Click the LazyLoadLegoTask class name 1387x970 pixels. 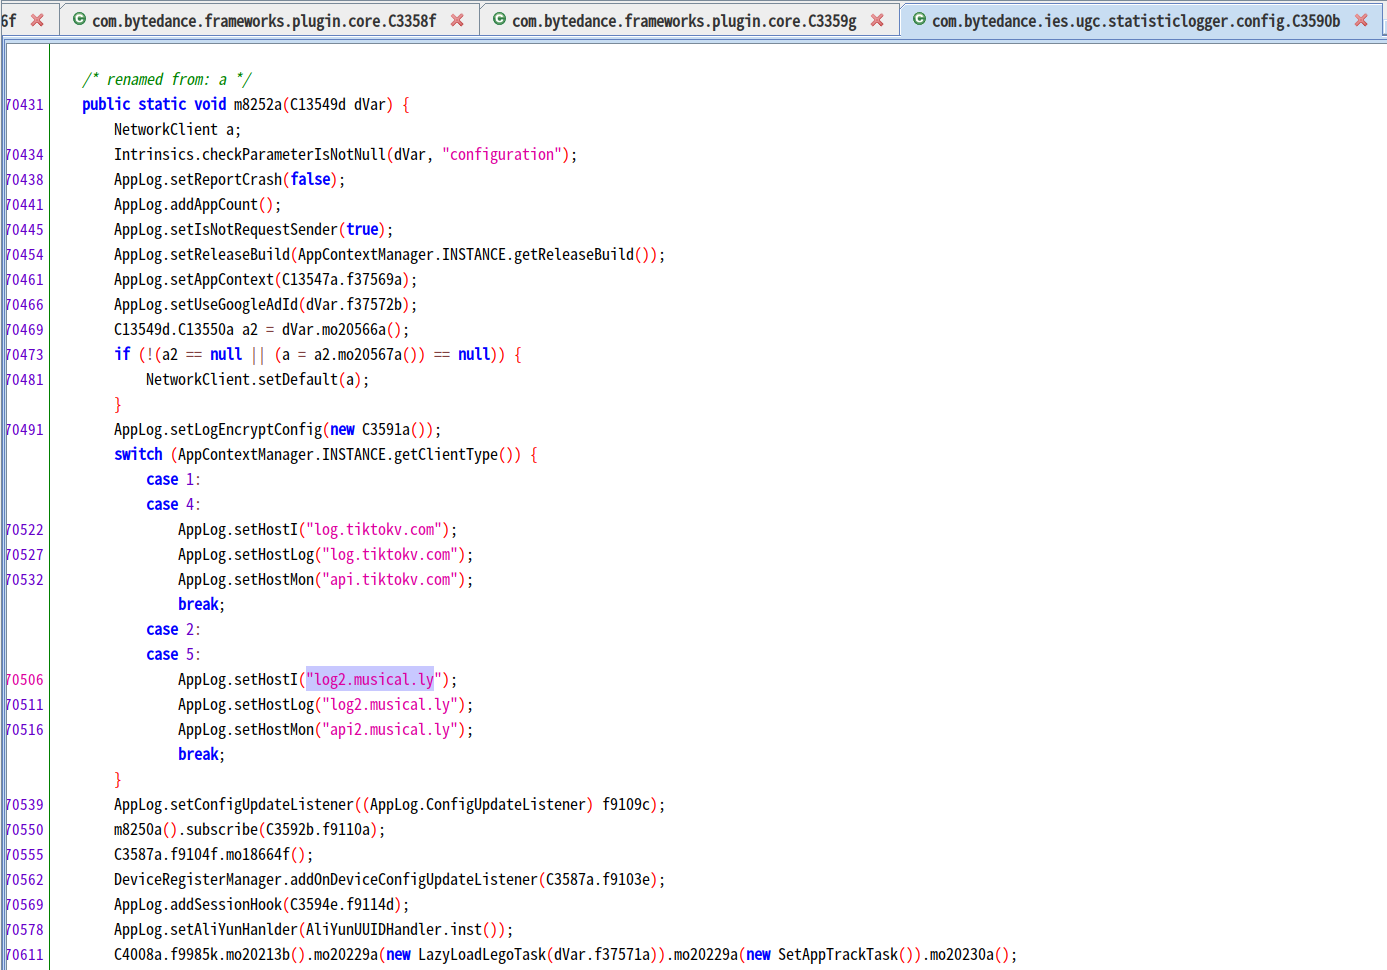click(x=481, y=955)
